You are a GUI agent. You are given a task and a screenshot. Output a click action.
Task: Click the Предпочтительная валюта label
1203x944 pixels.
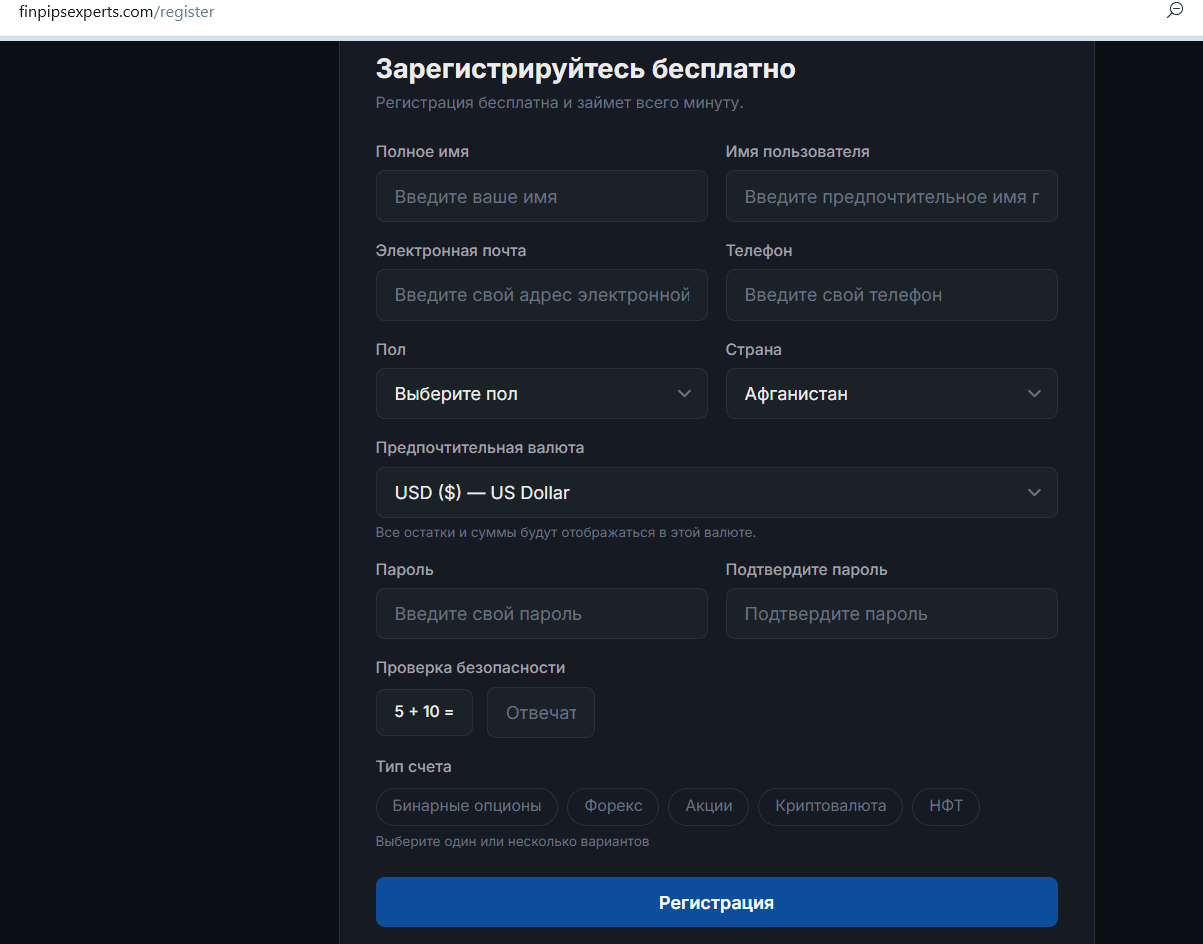coord(479,448)
